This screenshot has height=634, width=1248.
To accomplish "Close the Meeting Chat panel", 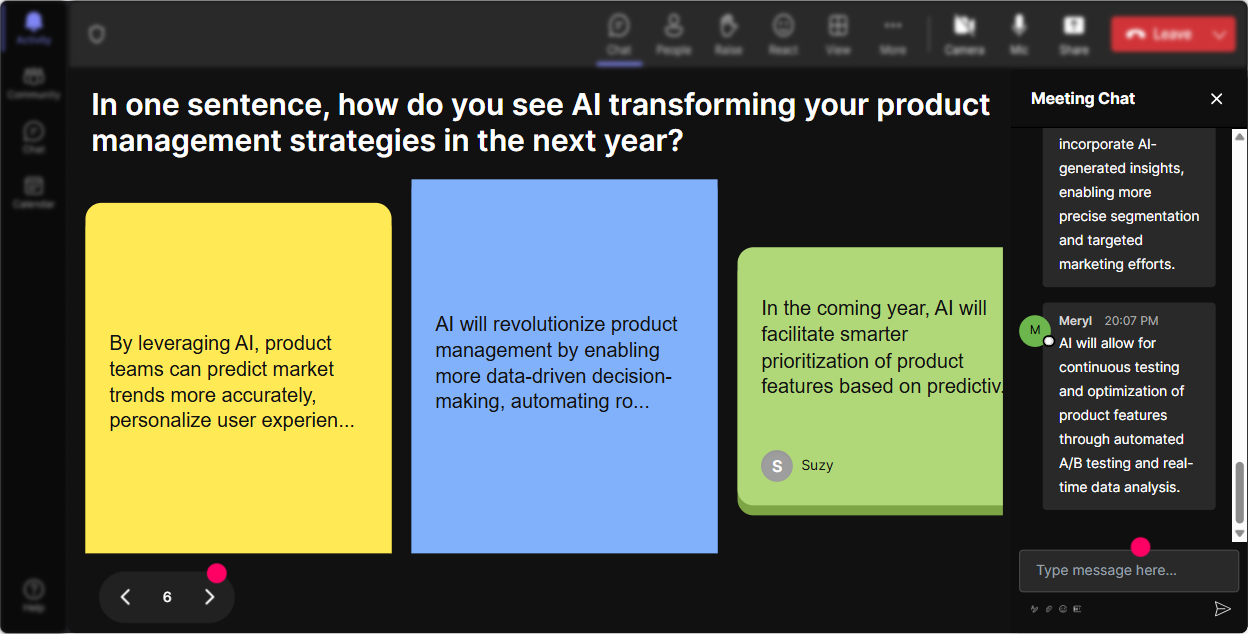I will pos(1217,98).
